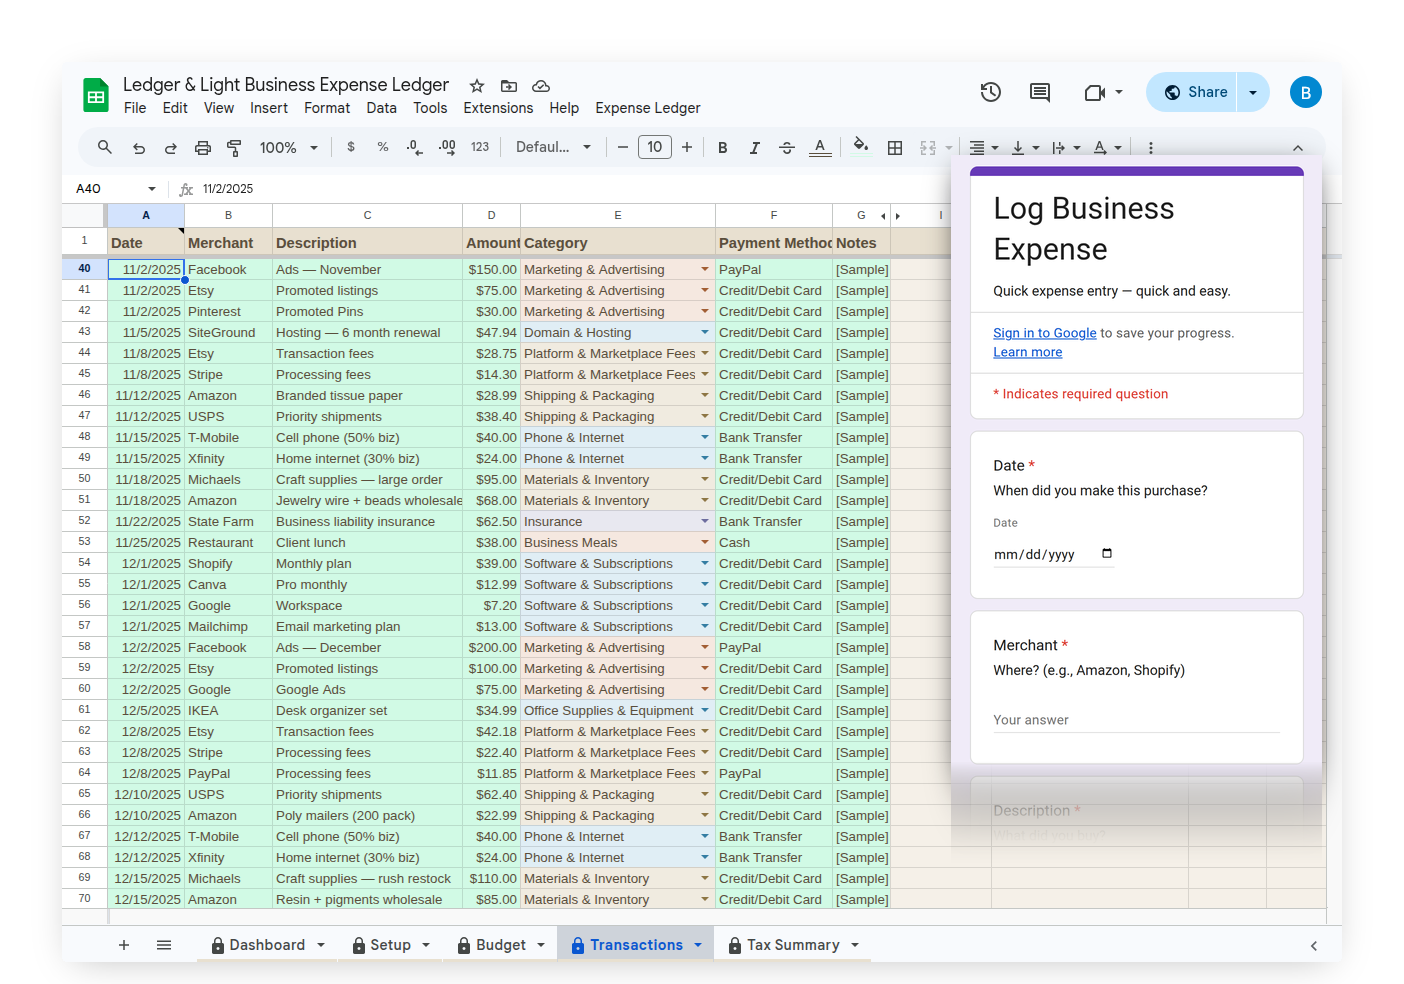Click the Google Sheets home logo
This screenshot has width=1404, height=984.
pos(96,96)
